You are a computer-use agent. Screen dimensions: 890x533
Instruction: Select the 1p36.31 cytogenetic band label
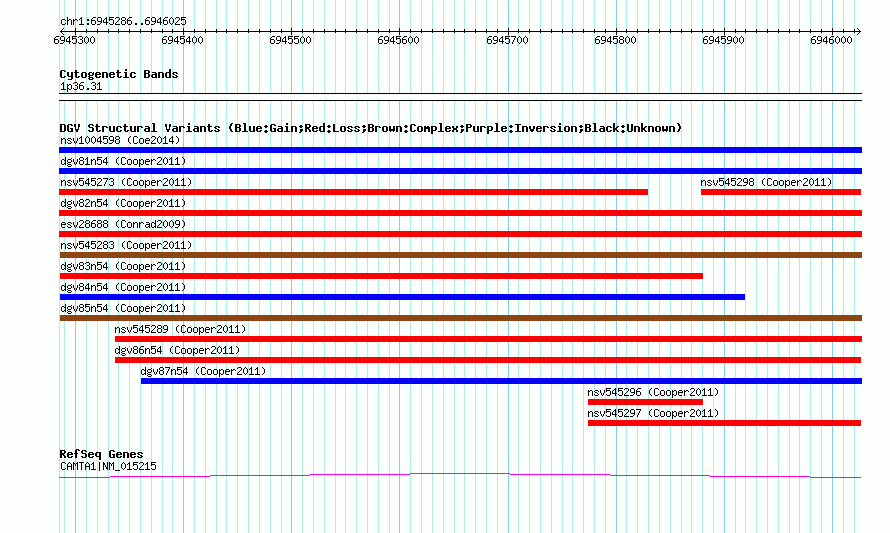81,86
